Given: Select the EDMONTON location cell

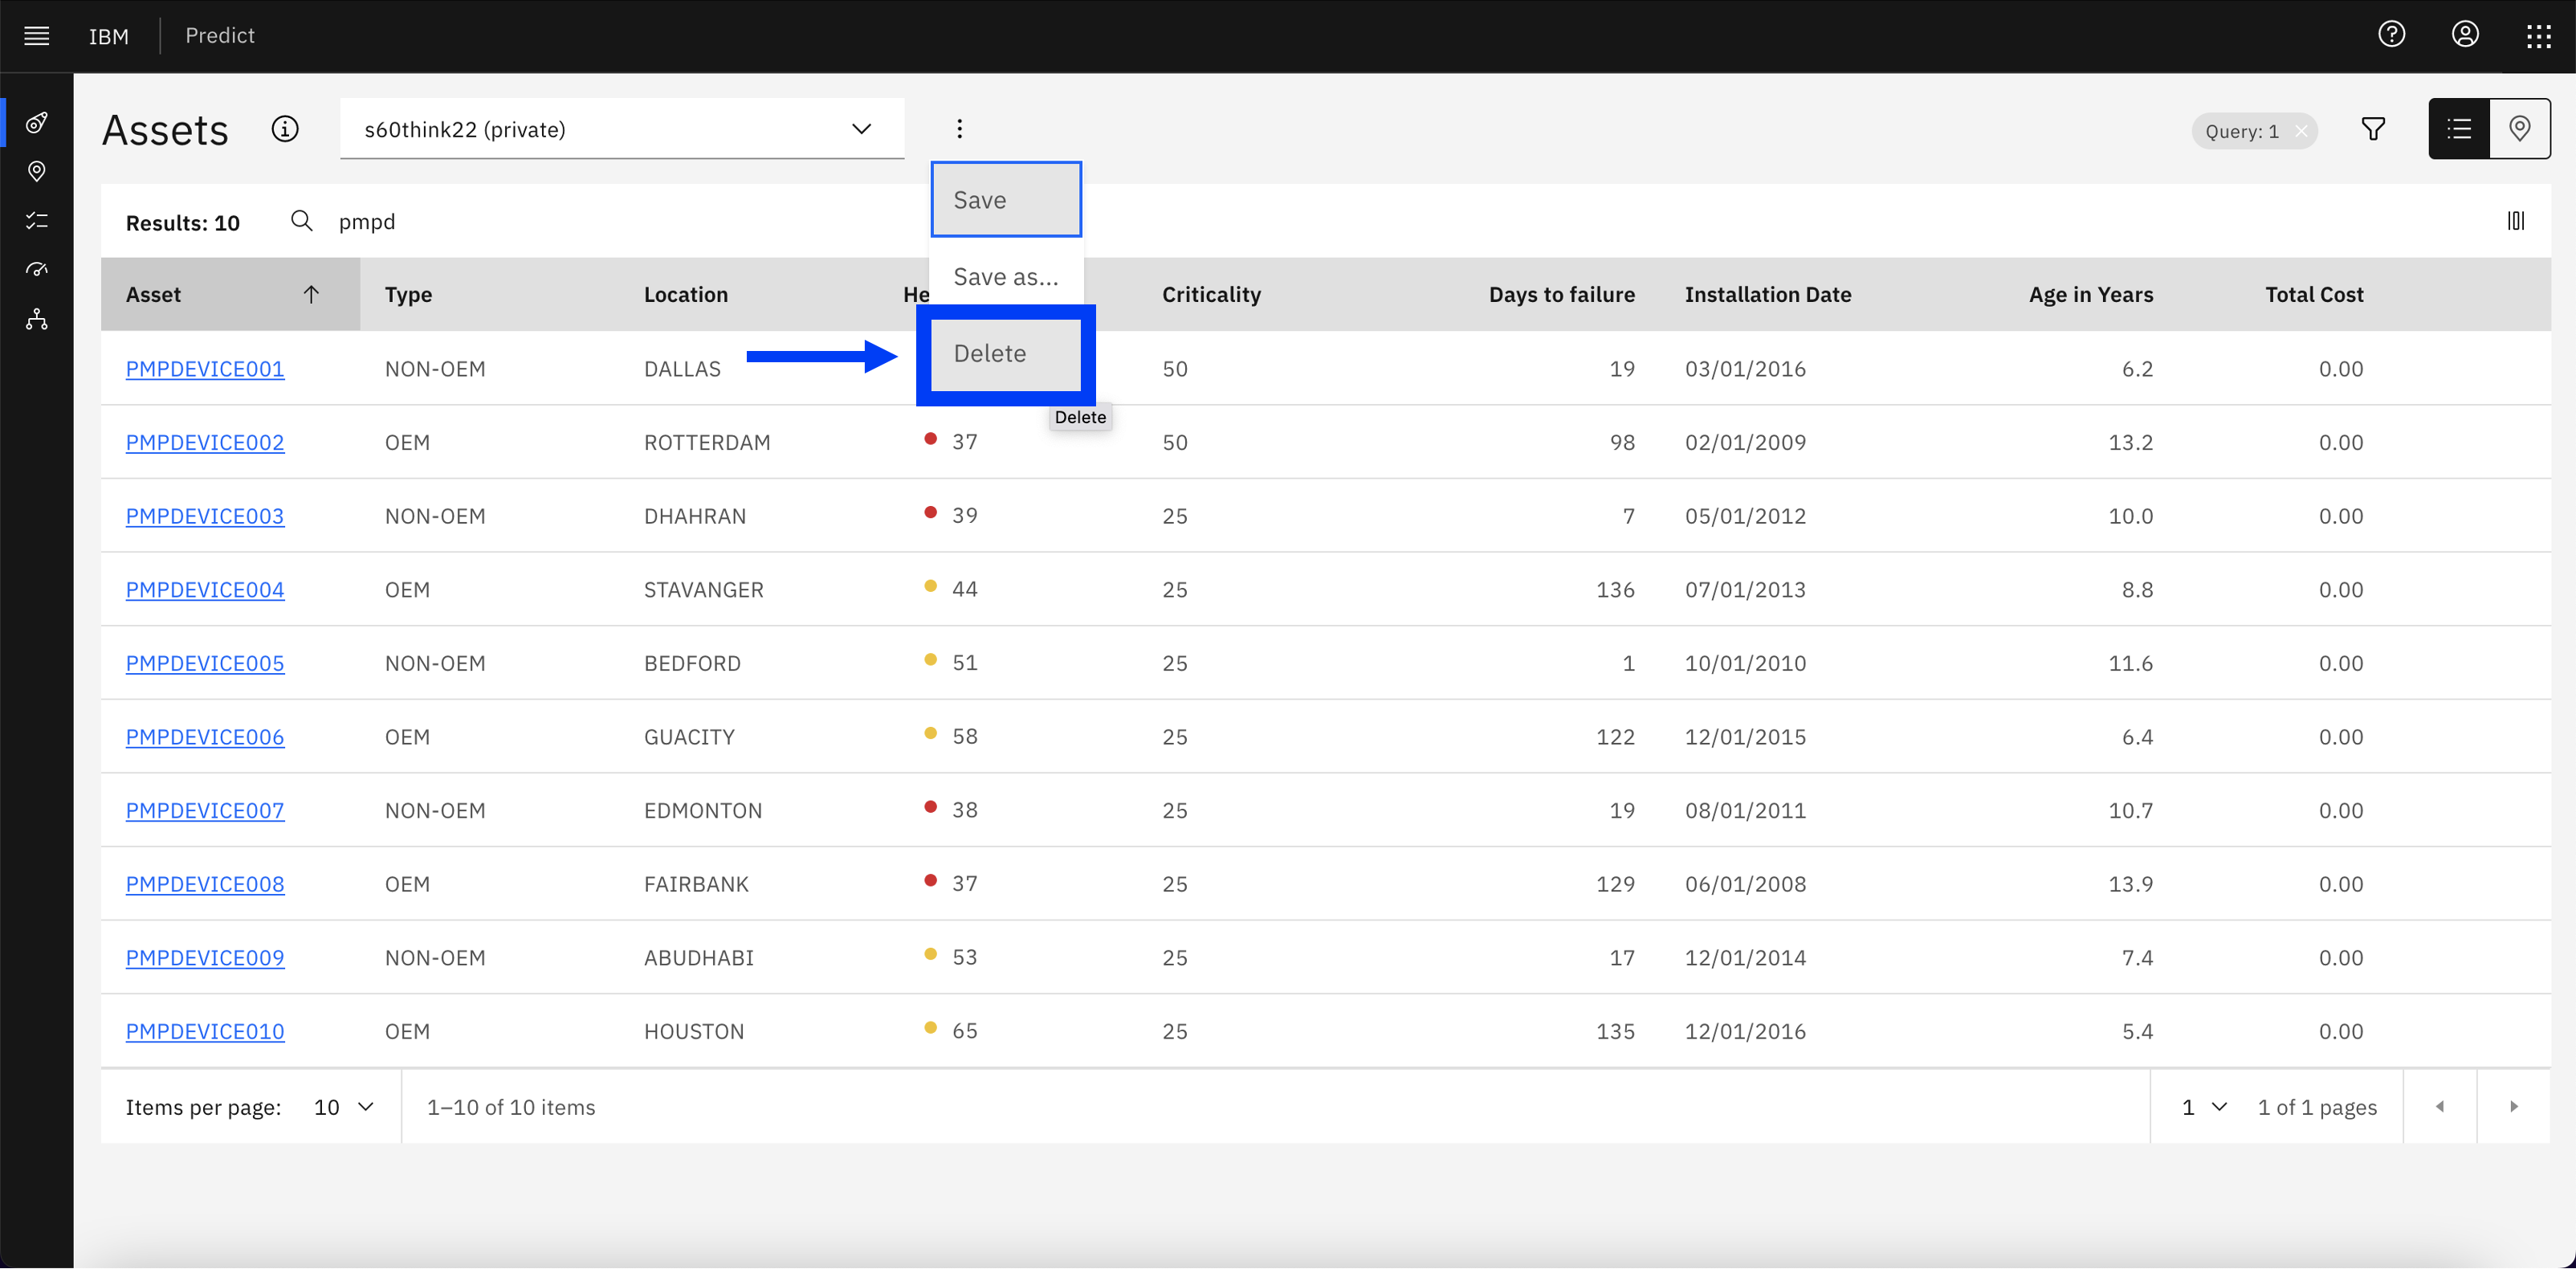Looking at the screenshot, I should [703, 810].
